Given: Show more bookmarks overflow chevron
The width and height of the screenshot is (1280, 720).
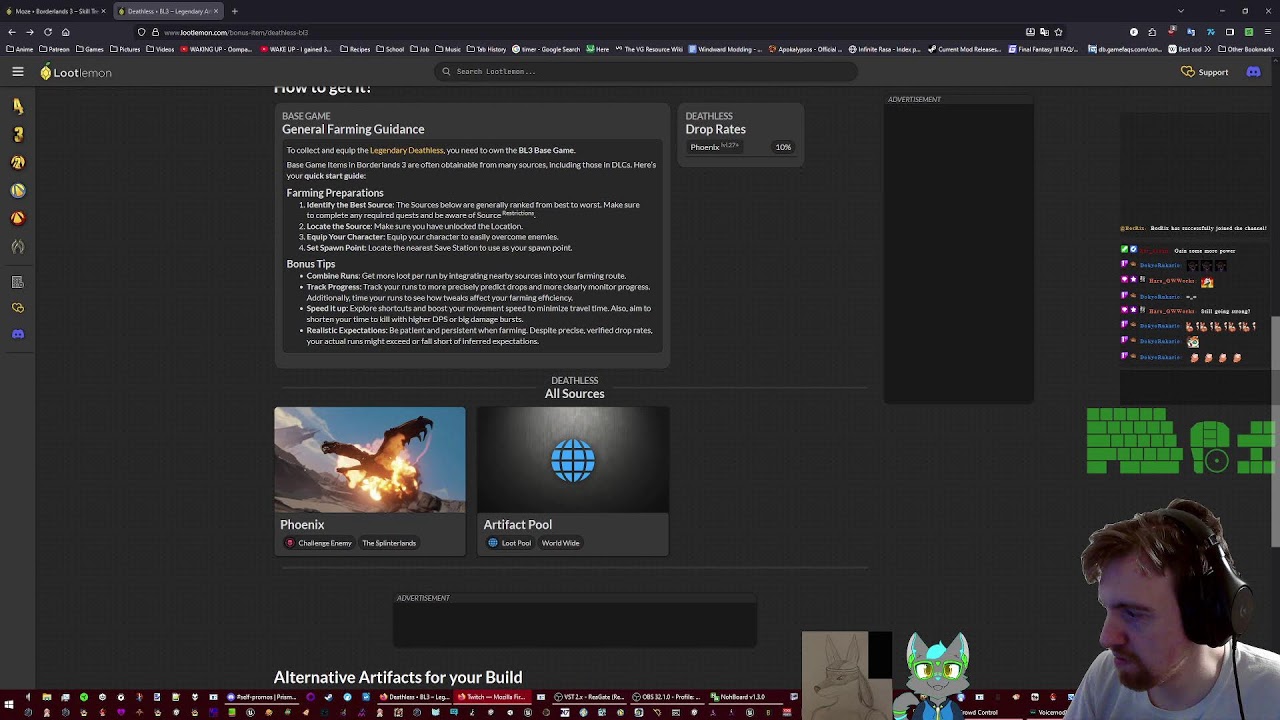Looking at the screenshot, I should coord(1208,49).
